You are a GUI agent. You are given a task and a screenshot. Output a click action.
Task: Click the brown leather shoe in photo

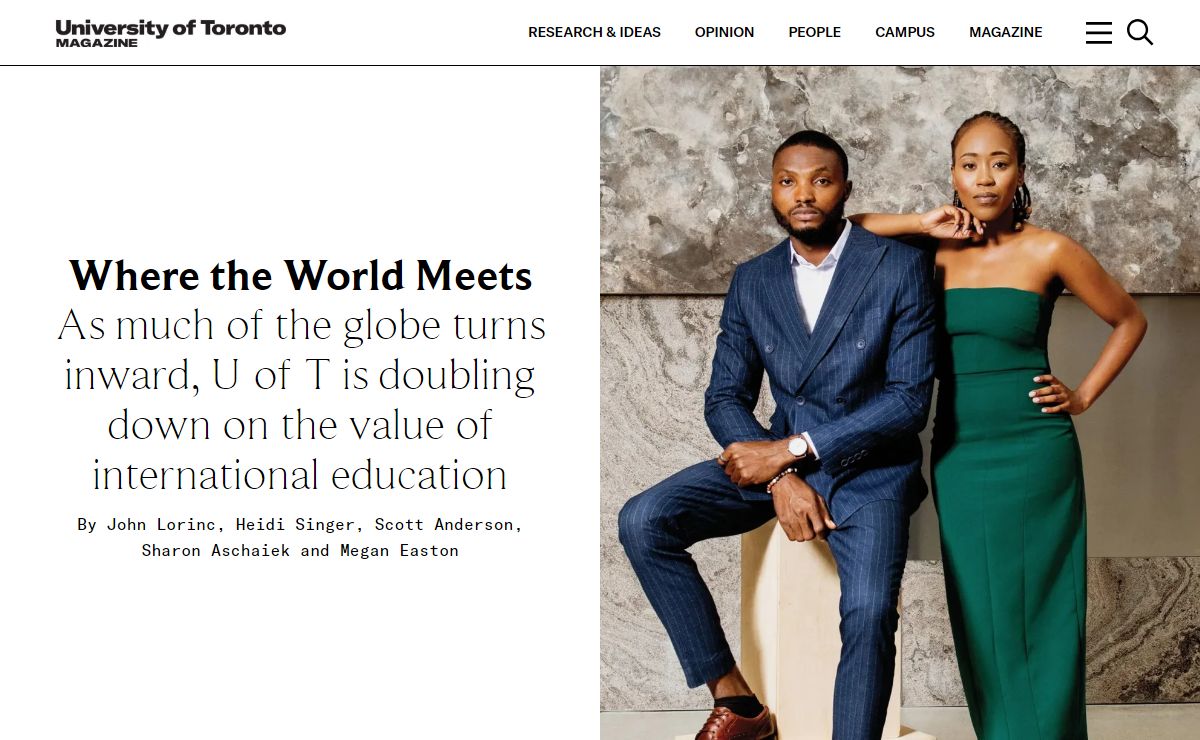point(735,723)
